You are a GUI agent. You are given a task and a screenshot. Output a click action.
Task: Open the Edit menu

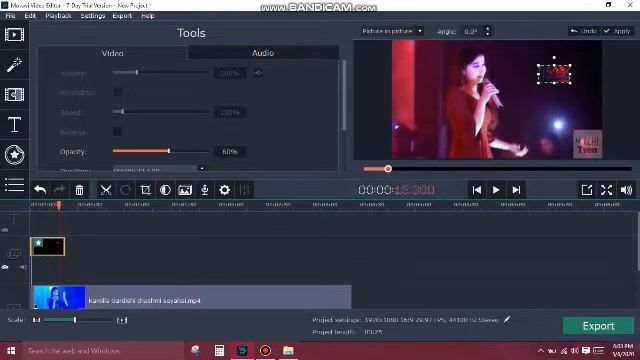30,16
